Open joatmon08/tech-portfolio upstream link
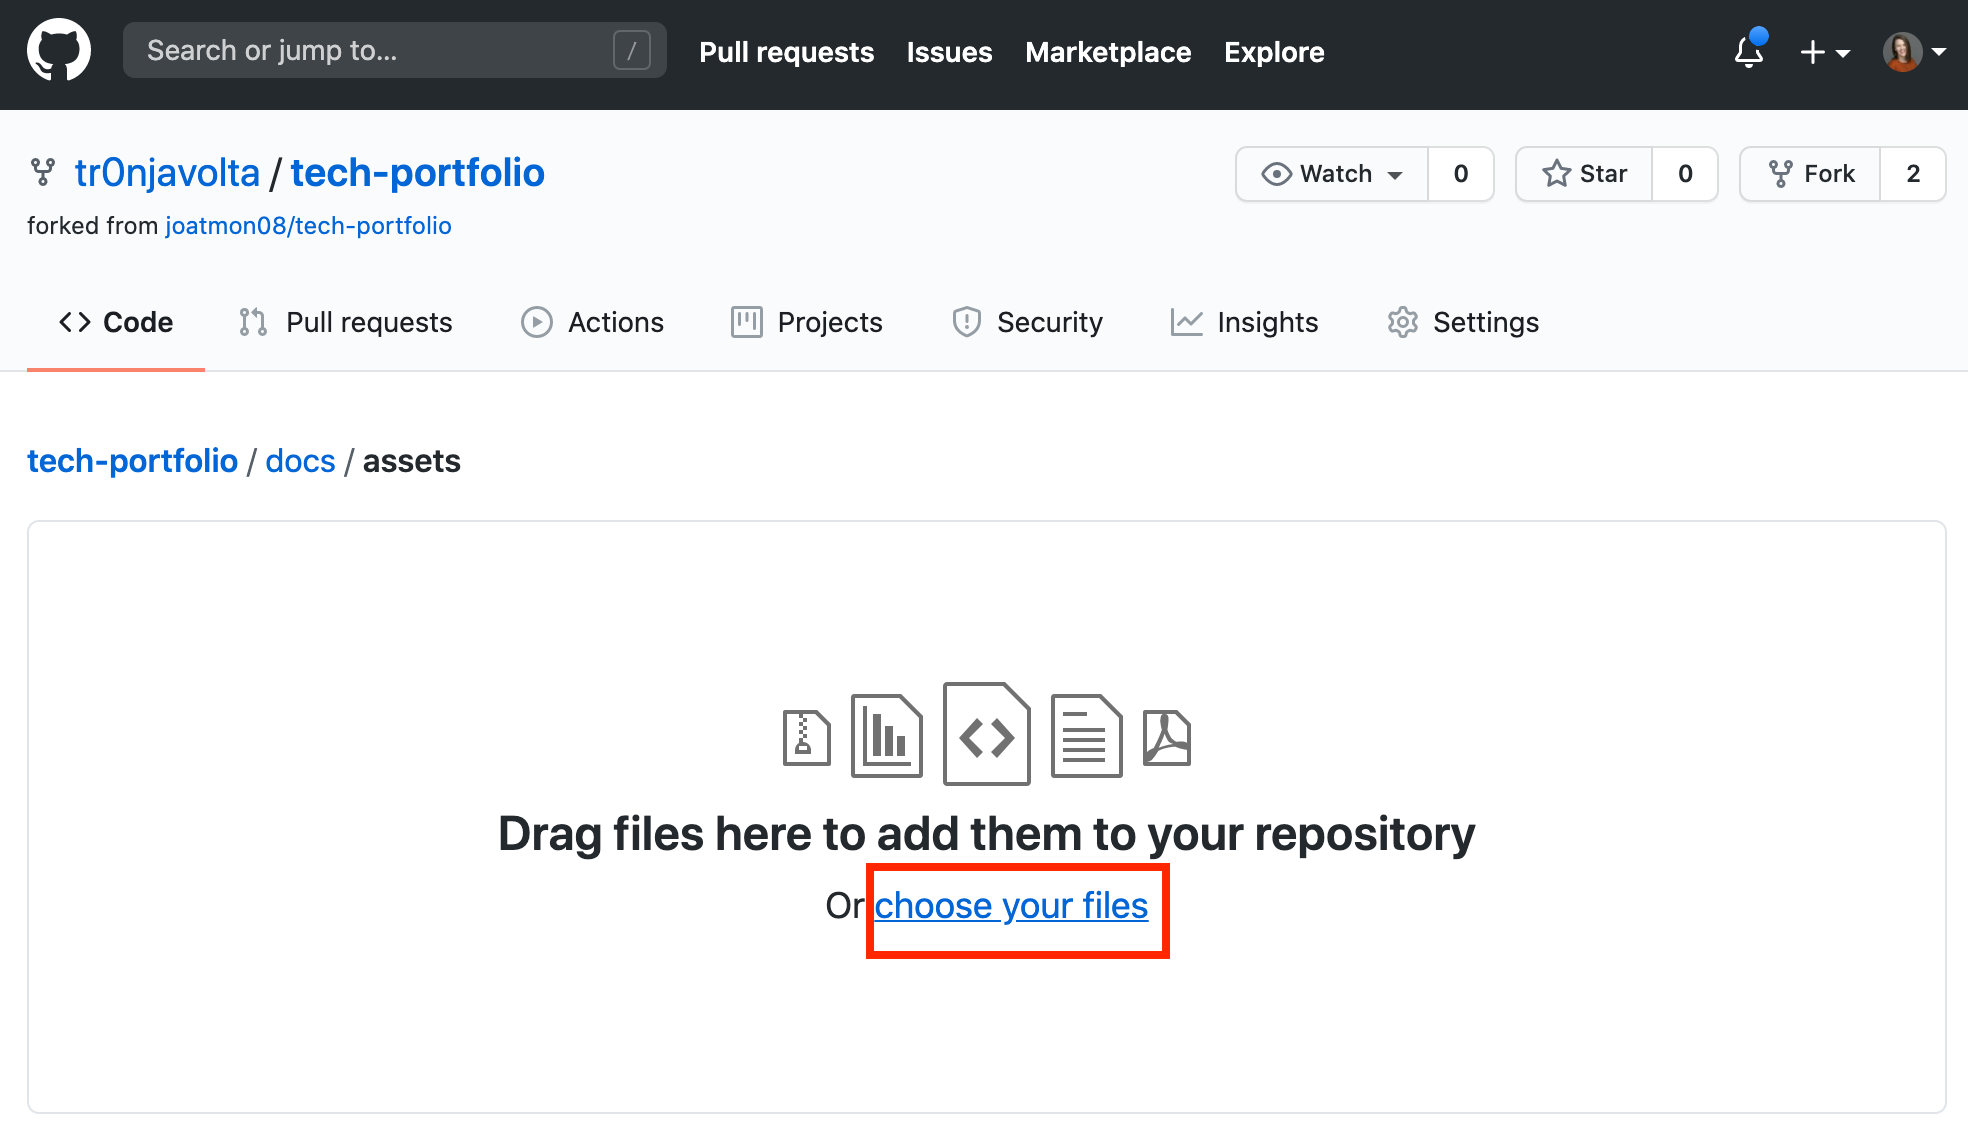The height and width of the screenshot is (1136, 1968). coord(308,226)
